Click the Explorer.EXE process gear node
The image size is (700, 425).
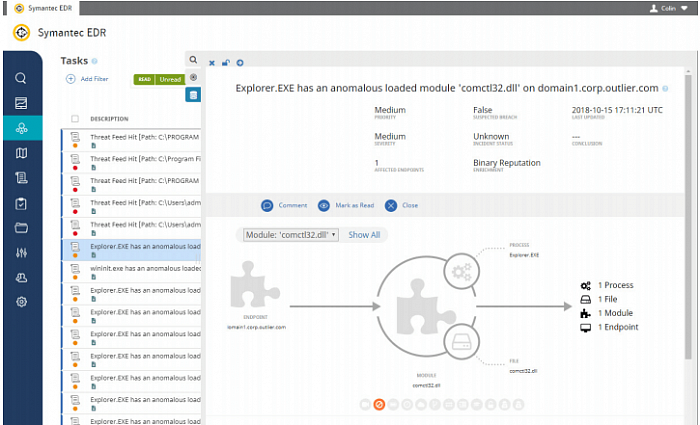462,271
